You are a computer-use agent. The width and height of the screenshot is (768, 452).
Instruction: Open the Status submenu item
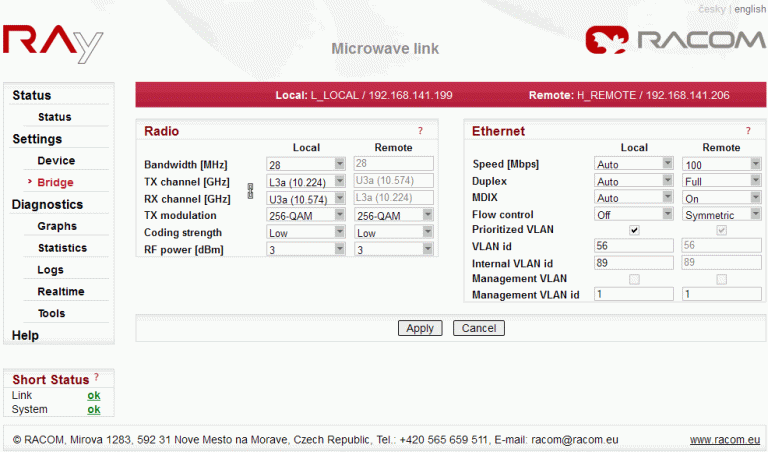55,117
